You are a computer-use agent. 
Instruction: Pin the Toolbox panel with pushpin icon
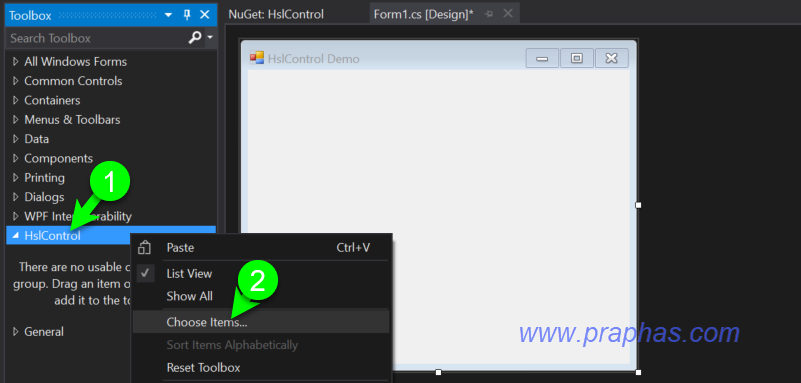pyautogui.click(x=186, y=15)
